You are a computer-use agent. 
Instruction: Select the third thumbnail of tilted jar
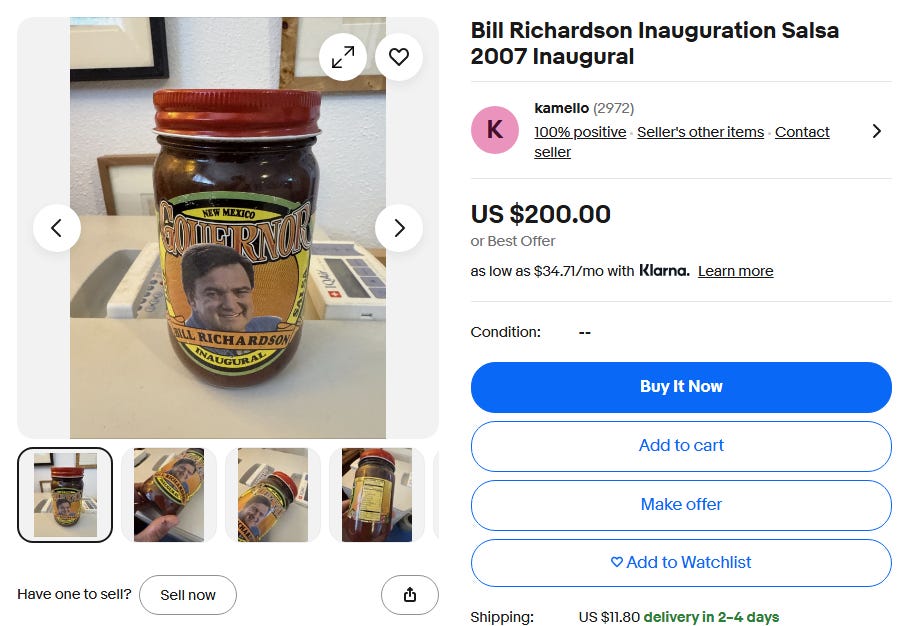tap(273, 495)
